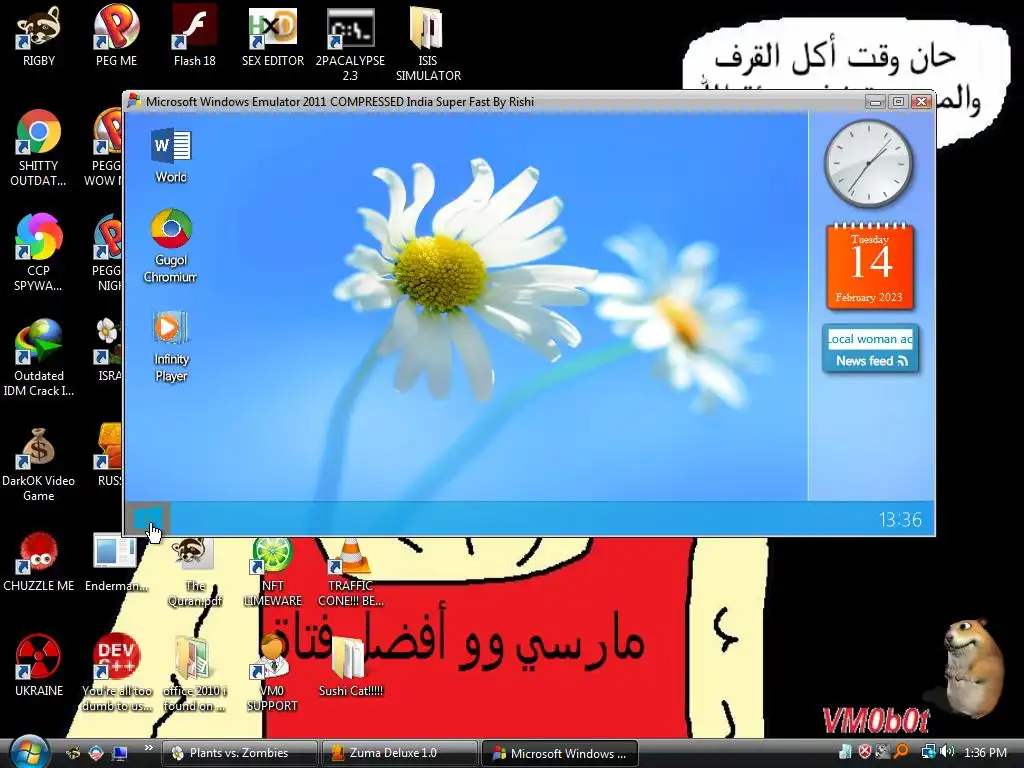Viewport: 1024px width, 768px height.
Task: Open the Outdated IDM Crack shortcut
Action: [x=39, y=358]
